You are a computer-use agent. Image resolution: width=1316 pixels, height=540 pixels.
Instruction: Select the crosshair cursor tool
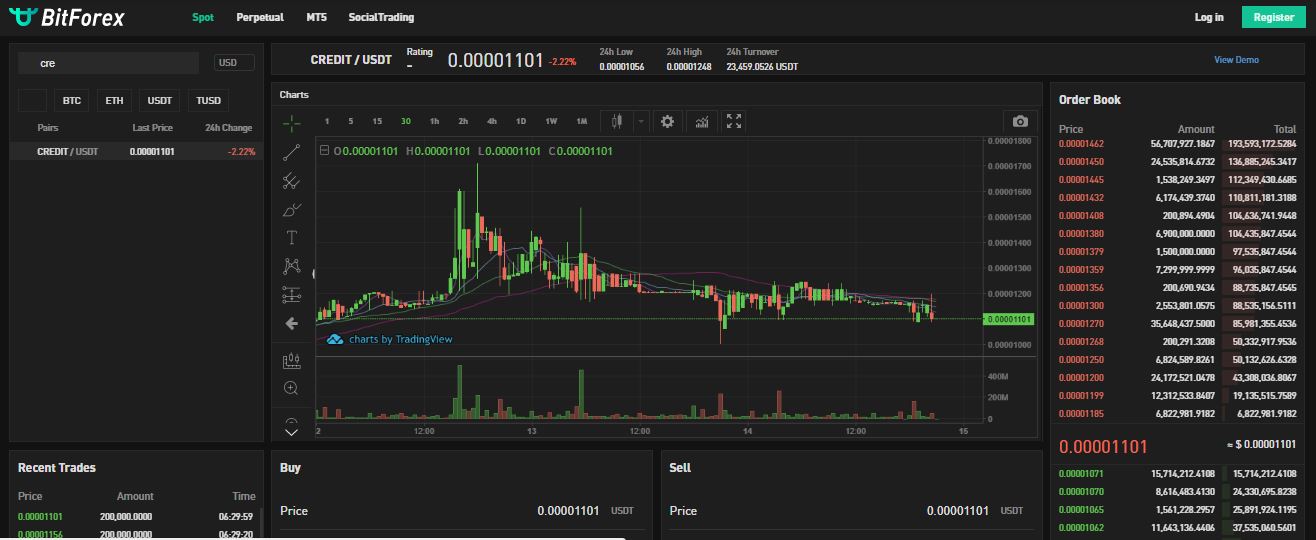point(291,123)
